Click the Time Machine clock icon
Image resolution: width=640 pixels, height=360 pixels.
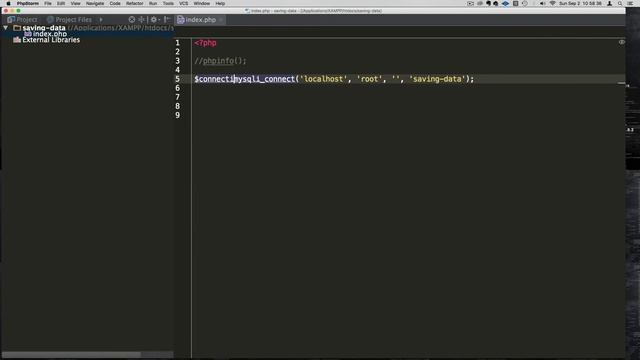point(524,3)
